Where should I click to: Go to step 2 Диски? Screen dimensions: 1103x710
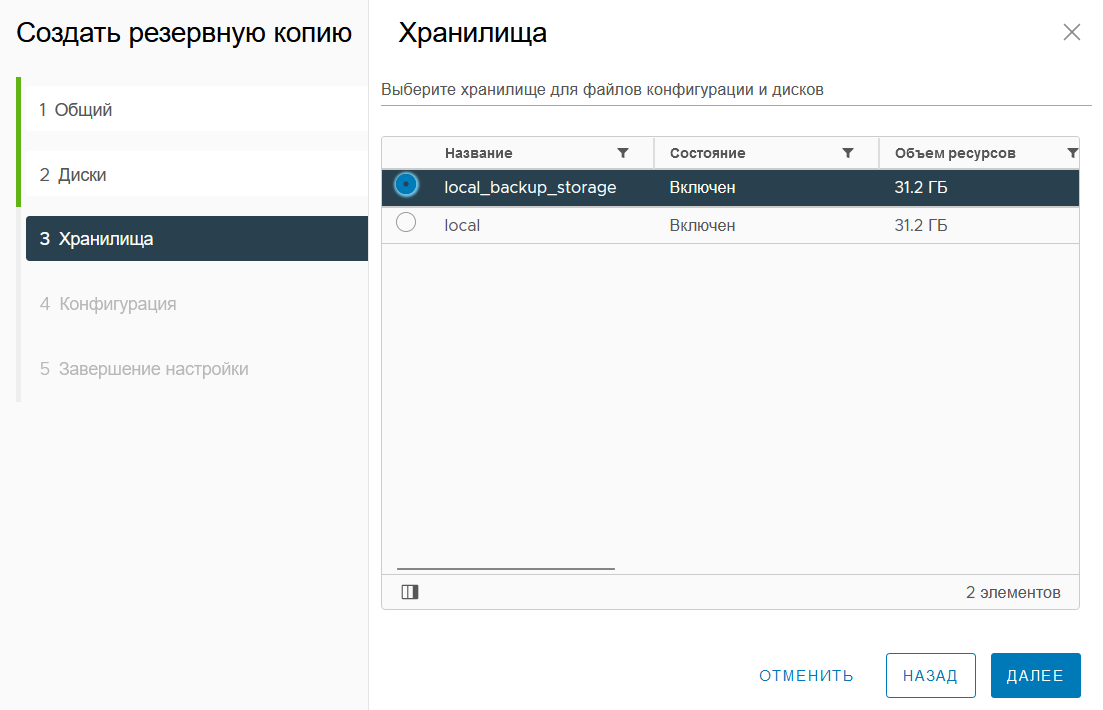pos(197,174)
